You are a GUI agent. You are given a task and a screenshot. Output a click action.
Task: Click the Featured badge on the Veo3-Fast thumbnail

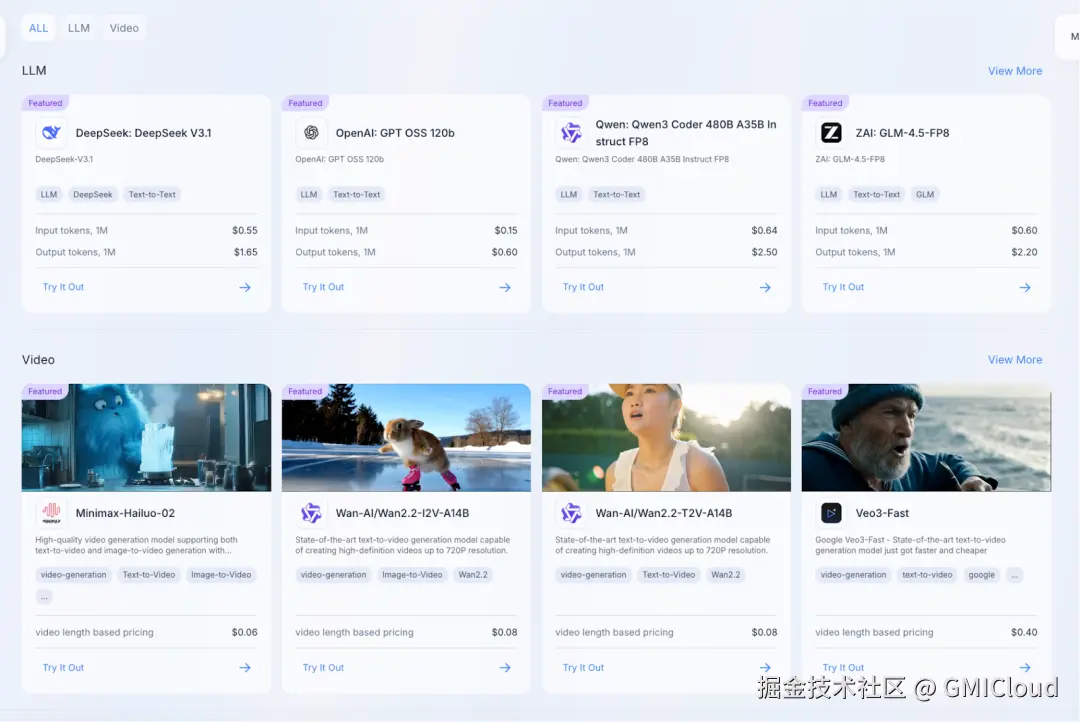[x=825, y=391]
